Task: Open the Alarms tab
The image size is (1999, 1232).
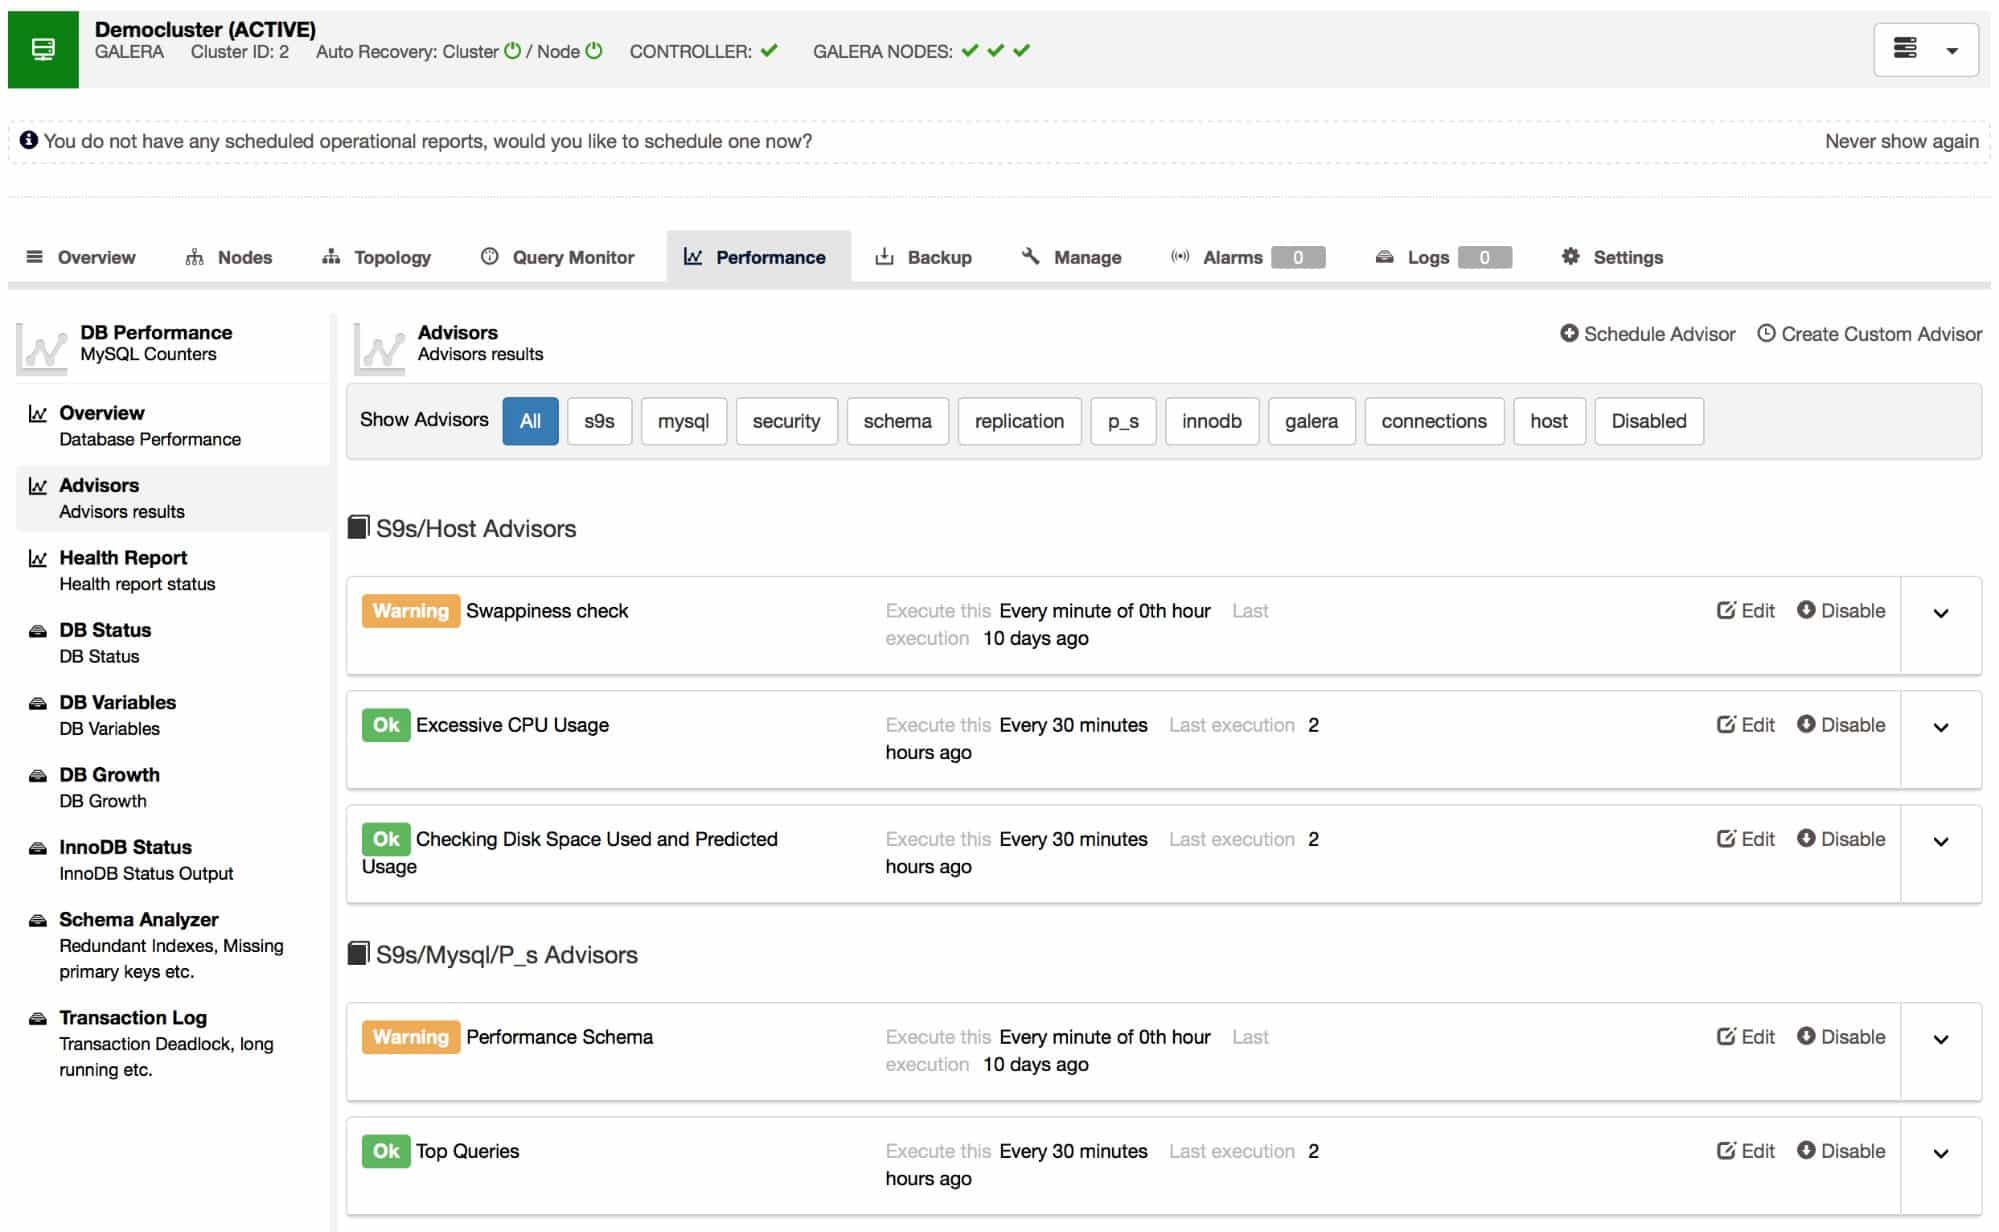Action: 1248,257
